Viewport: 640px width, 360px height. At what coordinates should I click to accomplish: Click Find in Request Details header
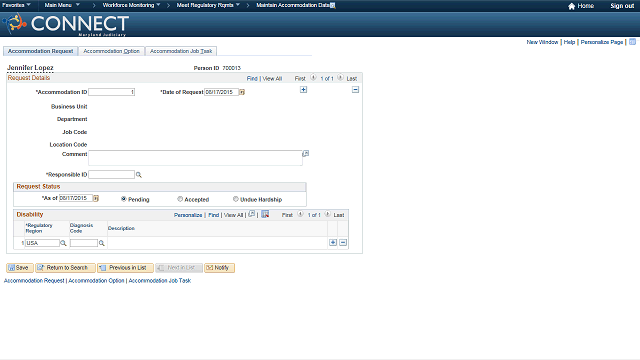click(x=252, y=78)
